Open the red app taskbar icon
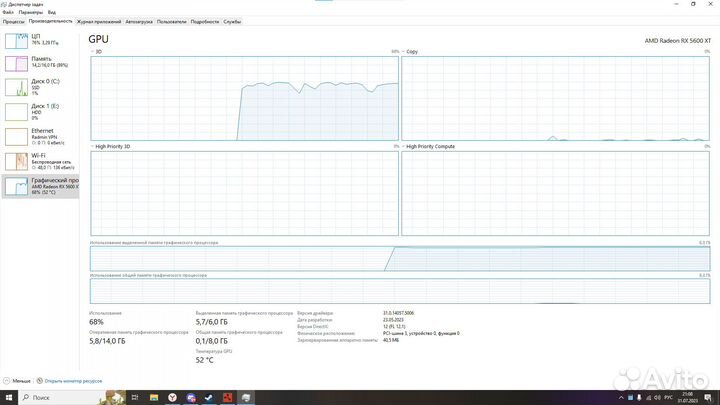The width and height of the screenshot is (720, 405). 227,398
